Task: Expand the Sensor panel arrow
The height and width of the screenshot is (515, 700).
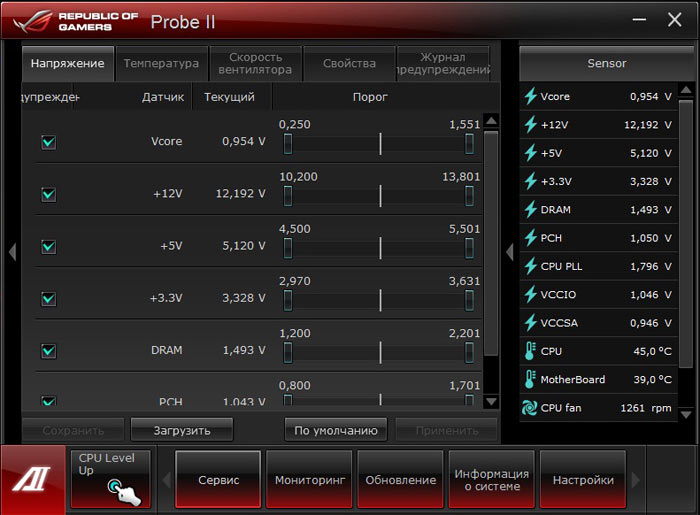Action: point(509,252)
